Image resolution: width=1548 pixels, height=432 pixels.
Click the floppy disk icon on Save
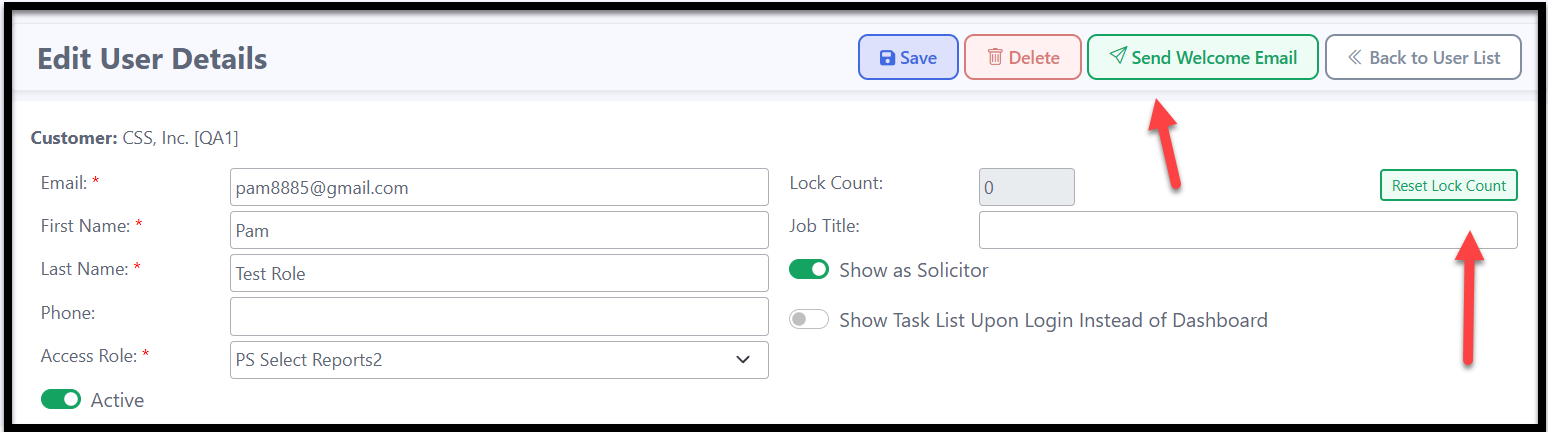pos(886,58)
